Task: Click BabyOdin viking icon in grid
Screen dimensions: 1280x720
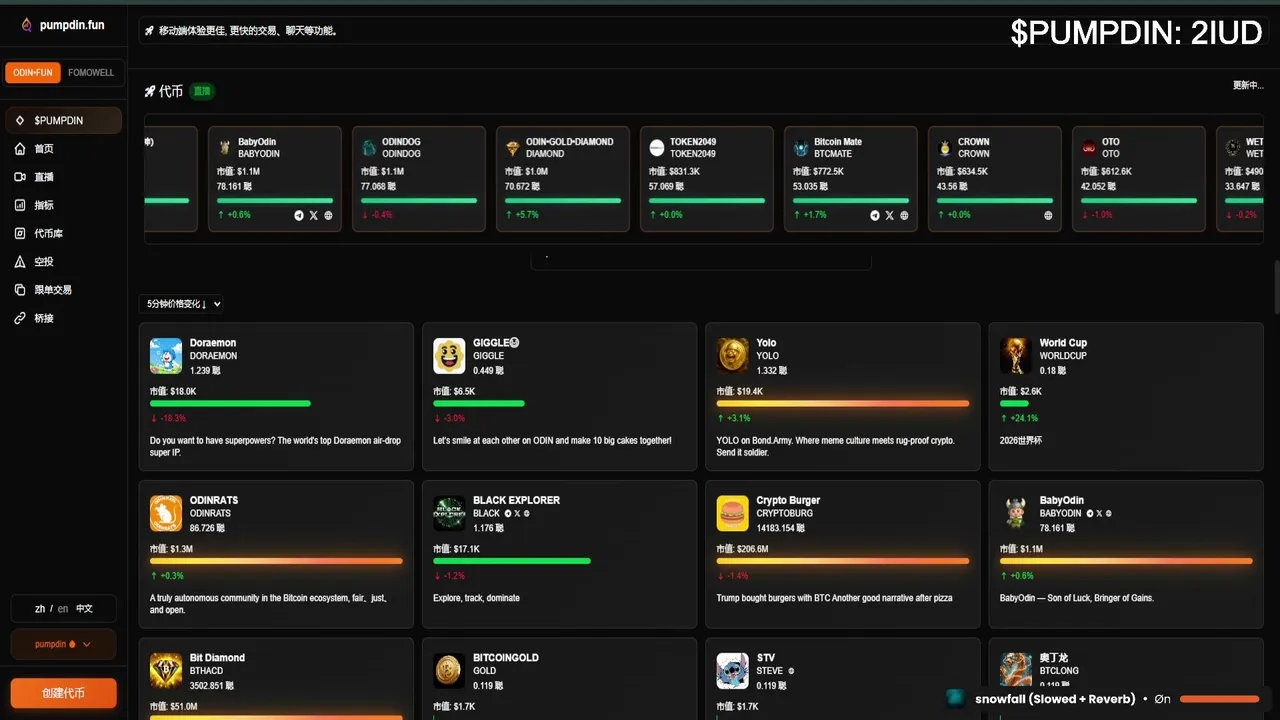Action: (1016, 513)
